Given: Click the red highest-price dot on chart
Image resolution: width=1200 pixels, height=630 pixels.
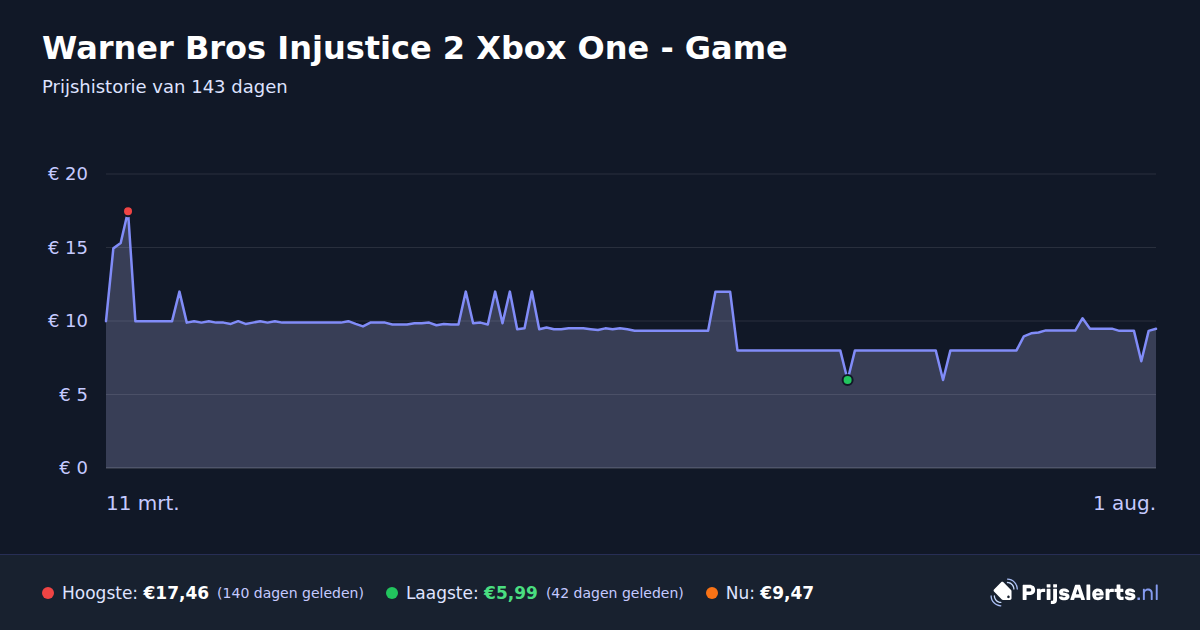Looking at the screenshot, I should (x=128, y=211).
